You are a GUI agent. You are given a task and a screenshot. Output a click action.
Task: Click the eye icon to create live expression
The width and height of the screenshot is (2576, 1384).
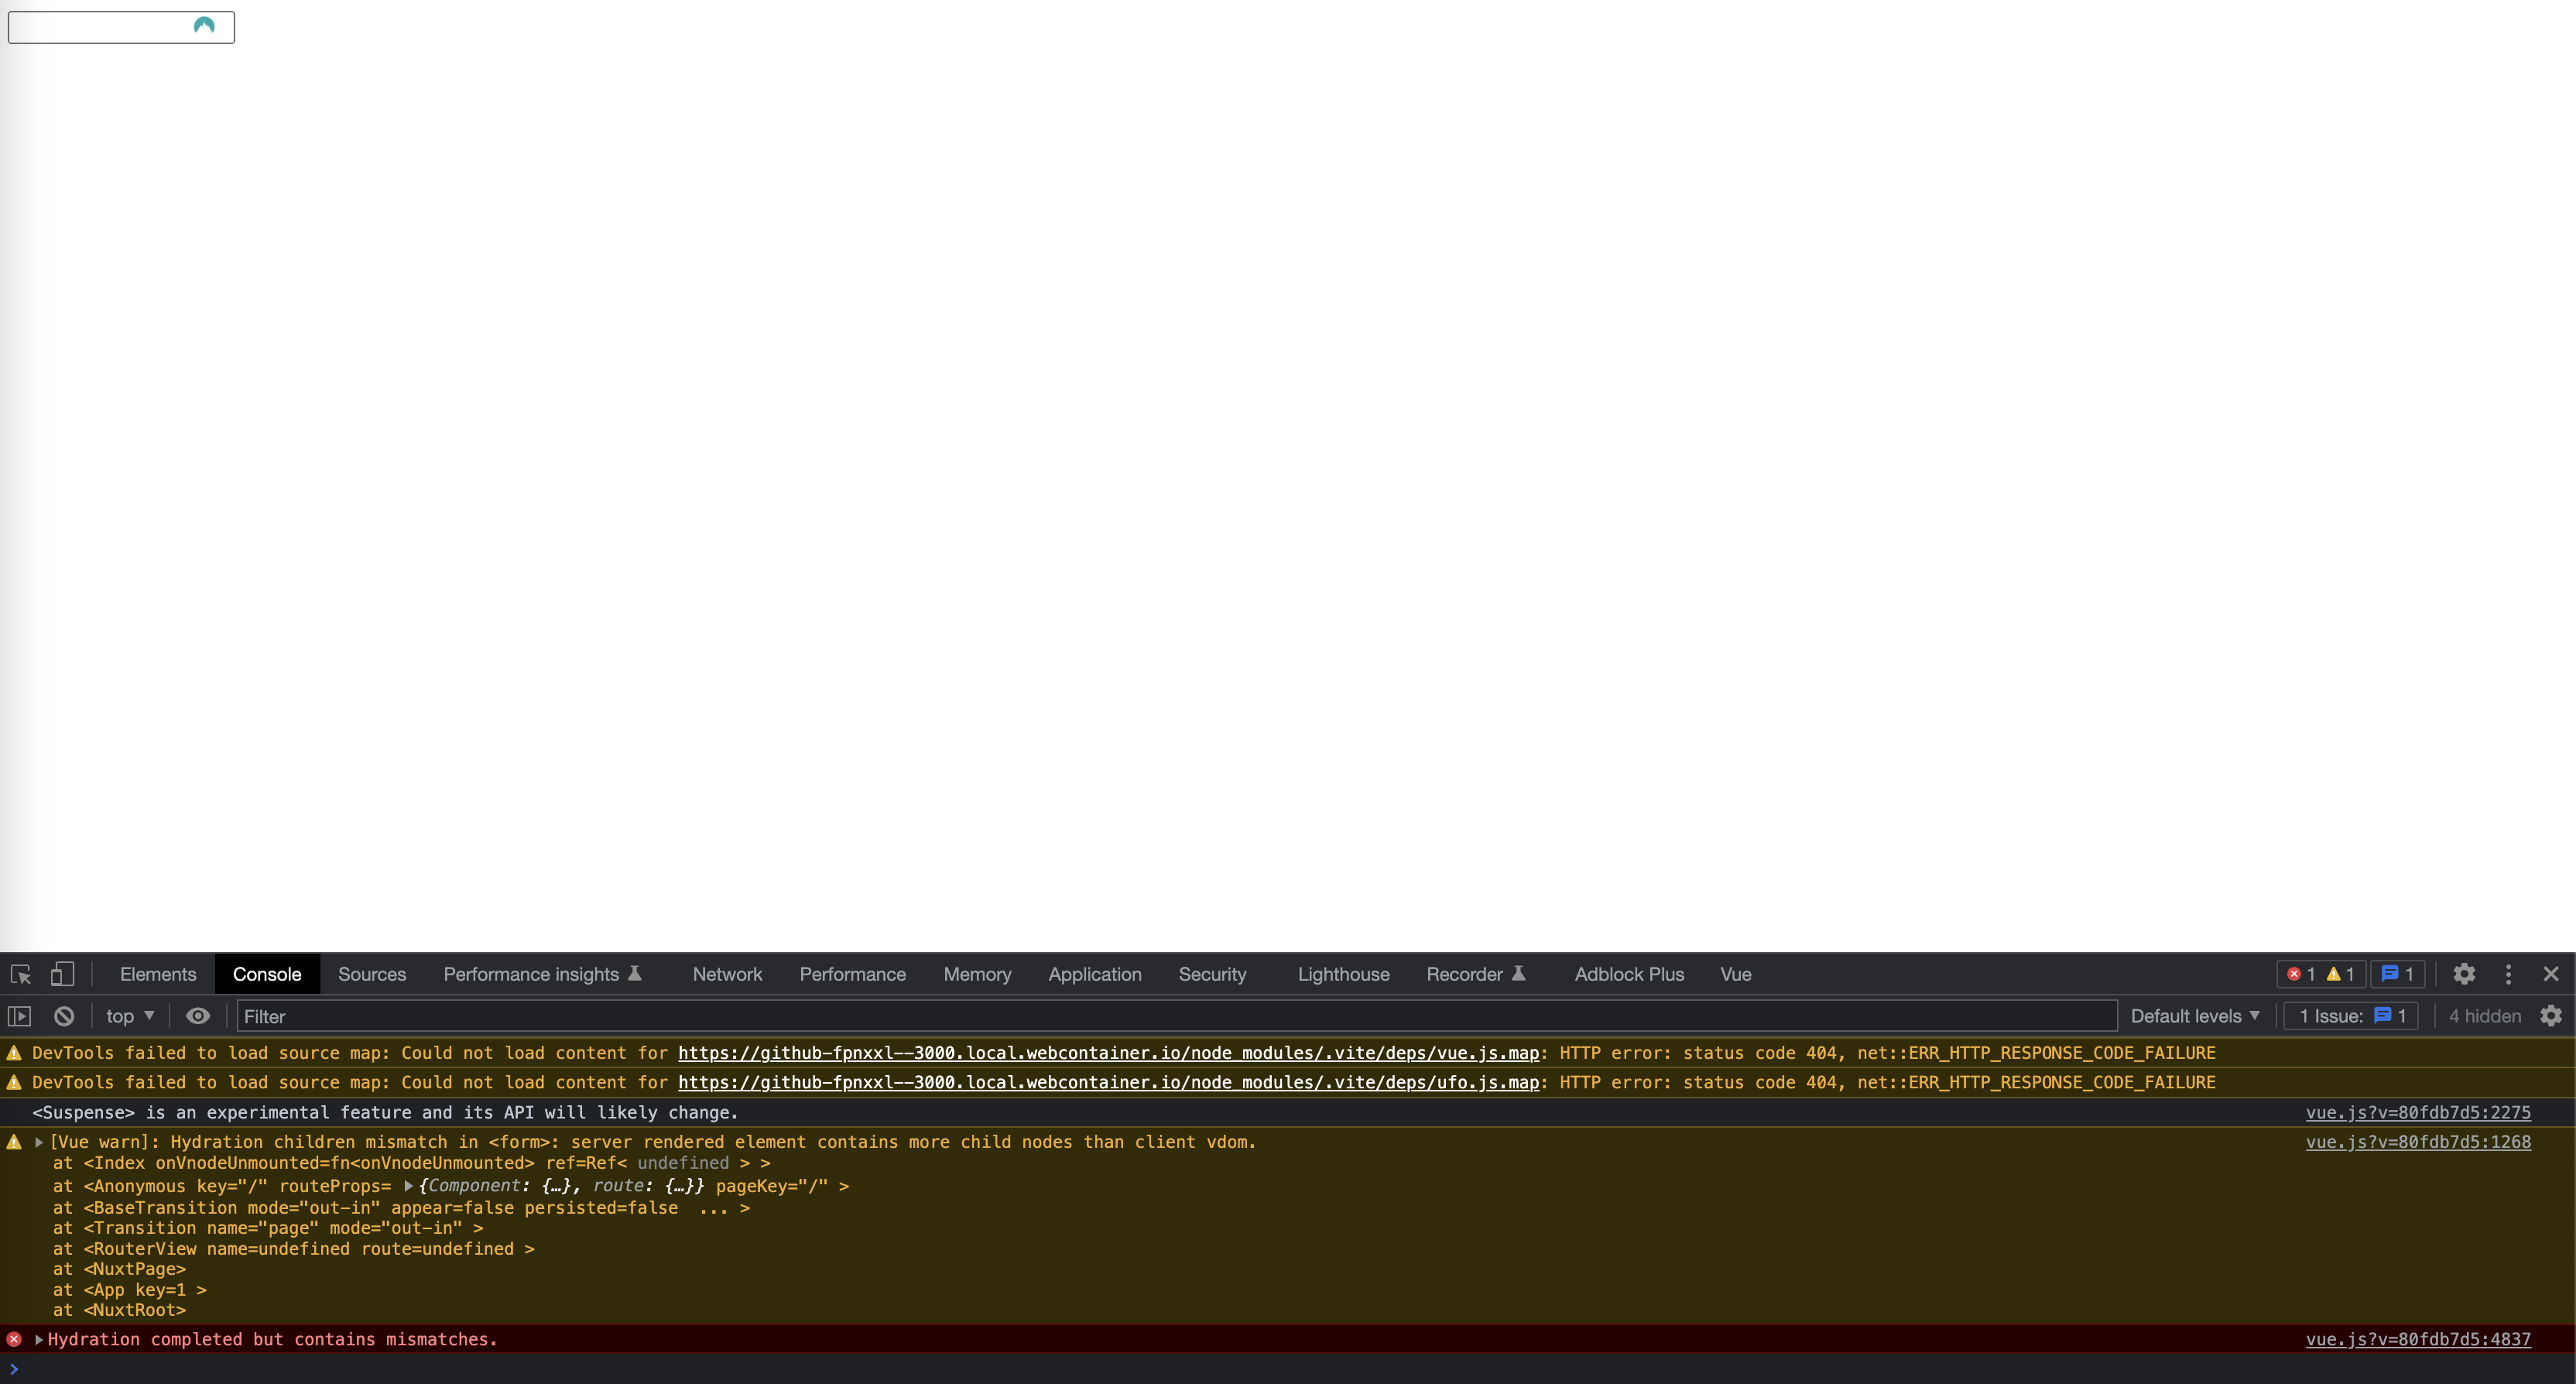197,1016
